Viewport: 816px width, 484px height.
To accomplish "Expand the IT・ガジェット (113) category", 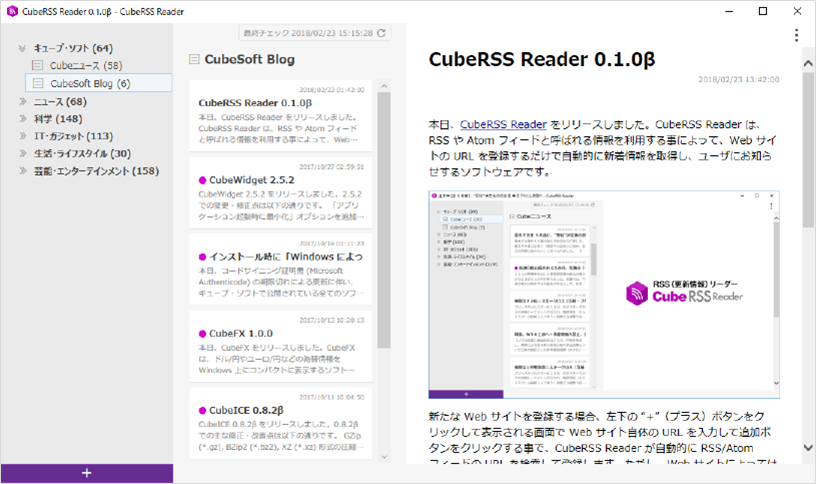I will point(22,136).
